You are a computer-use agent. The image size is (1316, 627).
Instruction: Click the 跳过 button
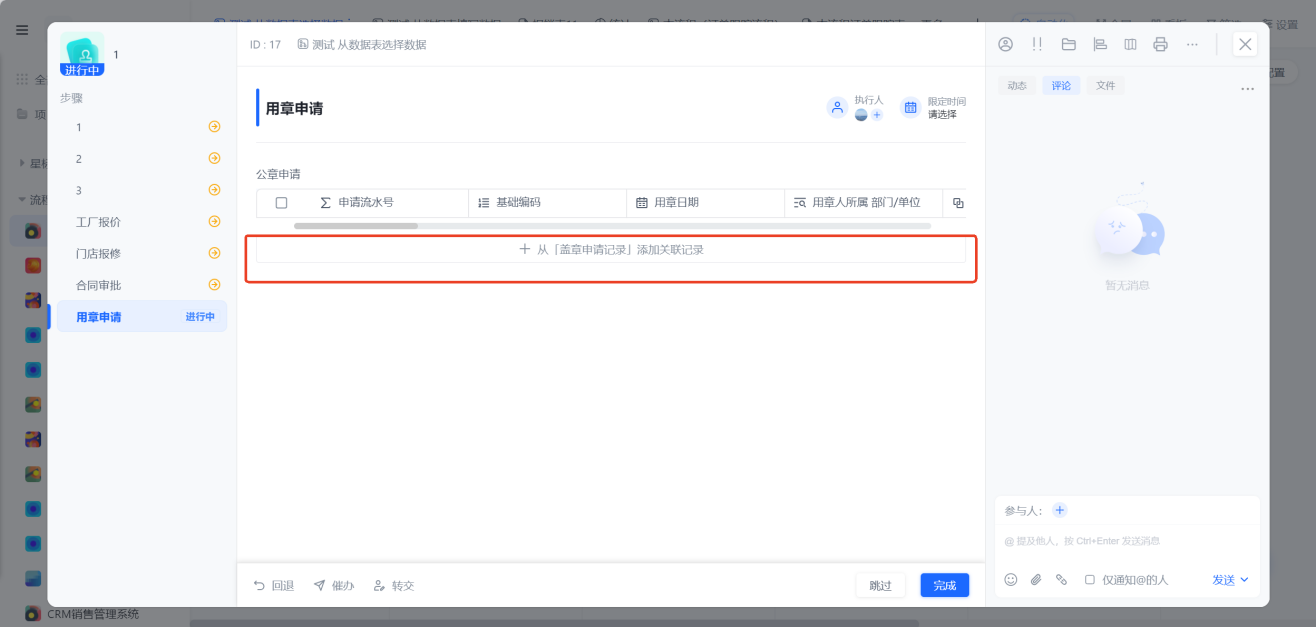[880, 585]
